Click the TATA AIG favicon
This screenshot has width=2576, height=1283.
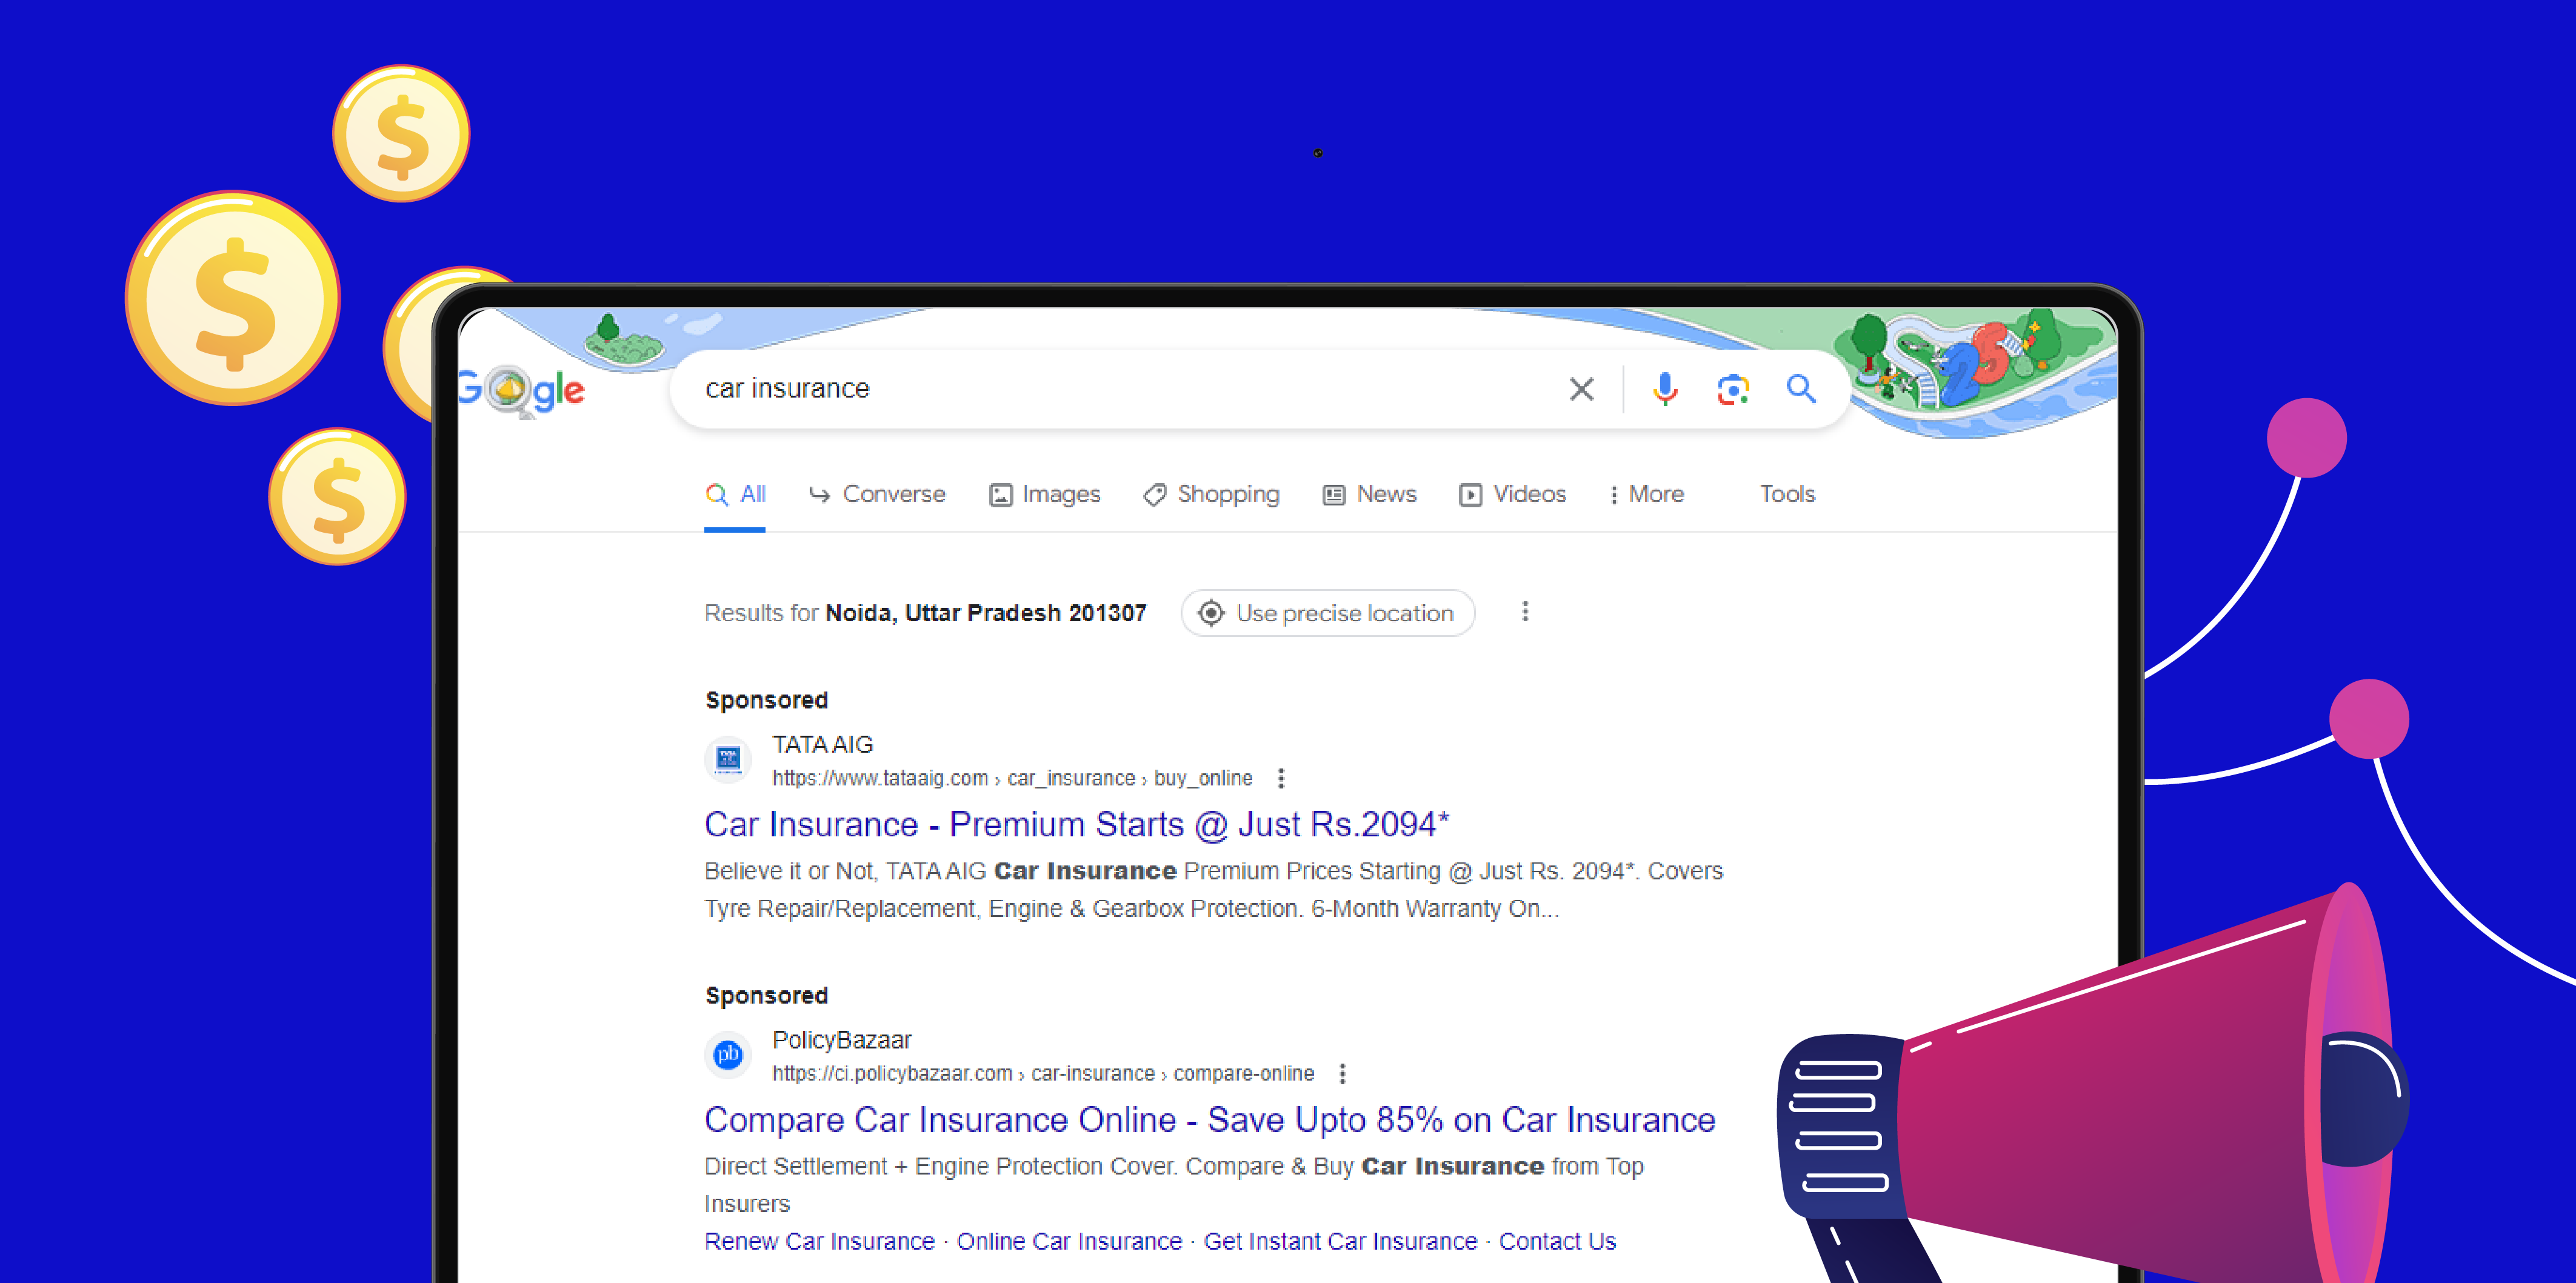(x=728, y=760)
